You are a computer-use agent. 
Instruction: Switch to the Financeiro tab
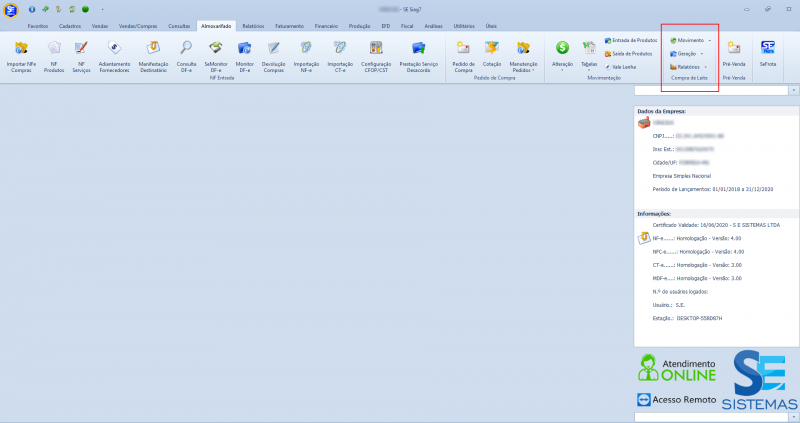click(x=326, y=24)
